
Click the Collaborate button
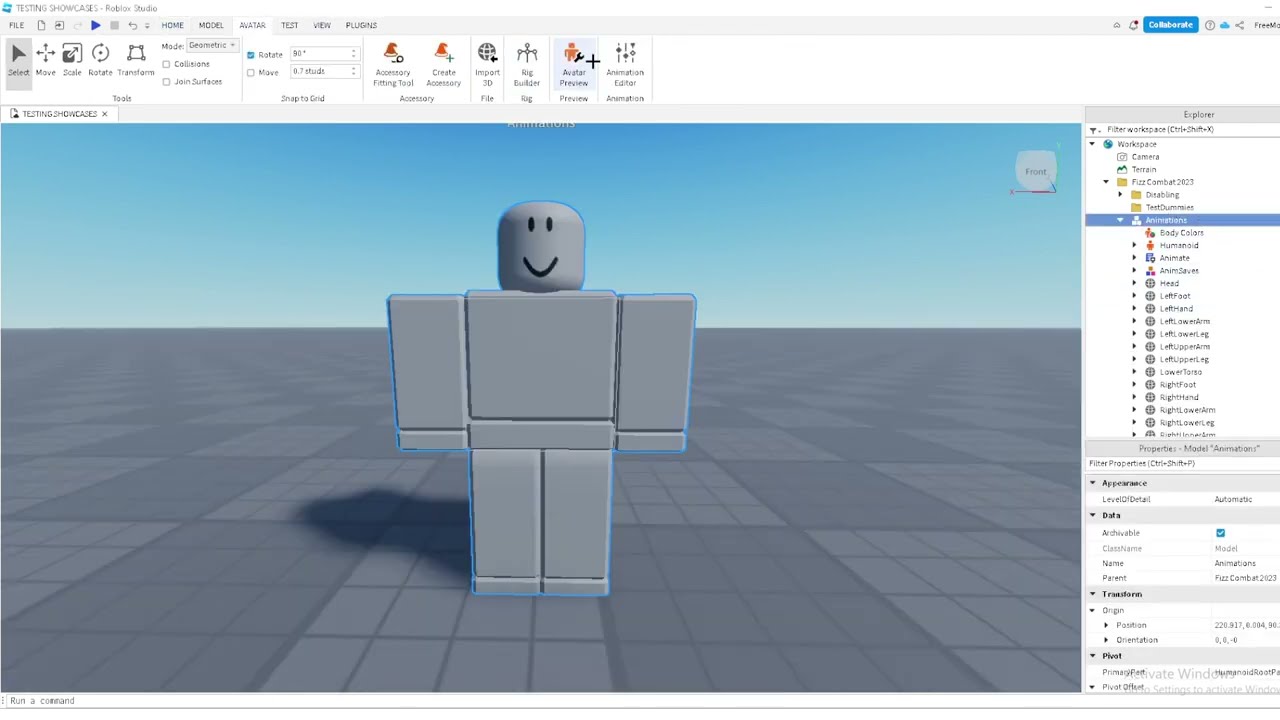point(1171,25)
